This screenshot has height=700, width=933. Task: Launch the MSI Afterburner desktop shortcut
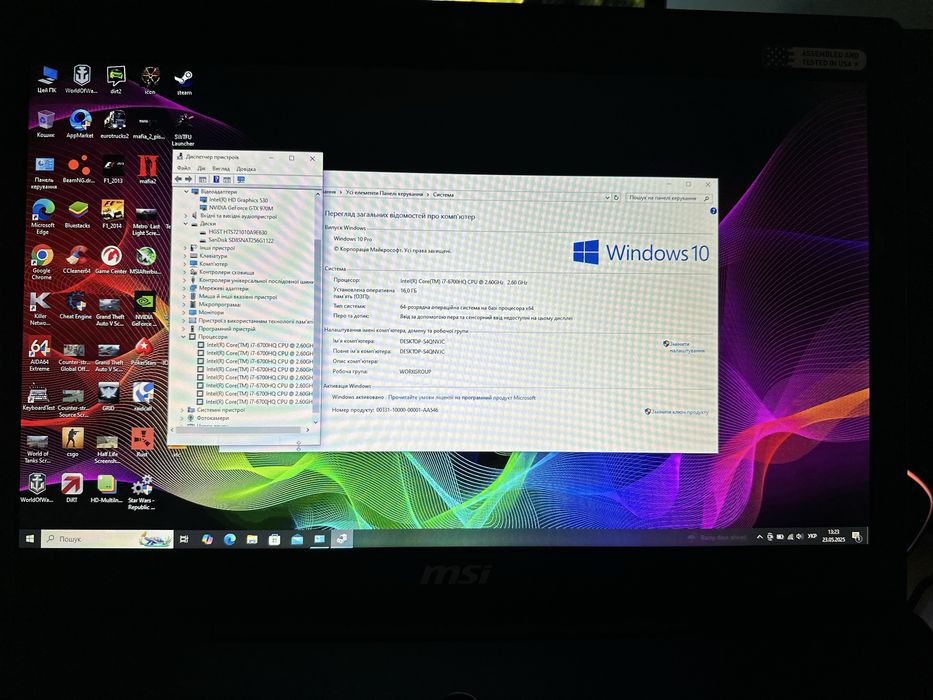coord(146,260)
